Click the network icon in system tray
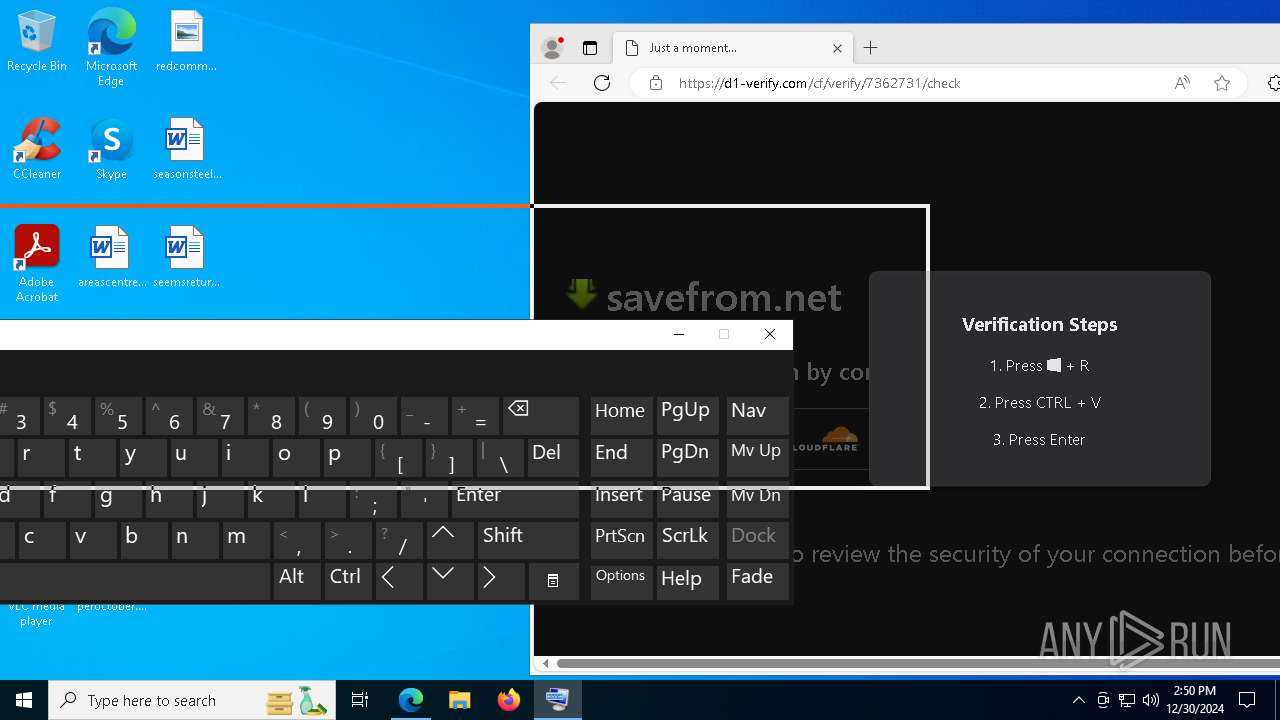The height and width of the screenshot is (720, 1280). coord(1127,700)
